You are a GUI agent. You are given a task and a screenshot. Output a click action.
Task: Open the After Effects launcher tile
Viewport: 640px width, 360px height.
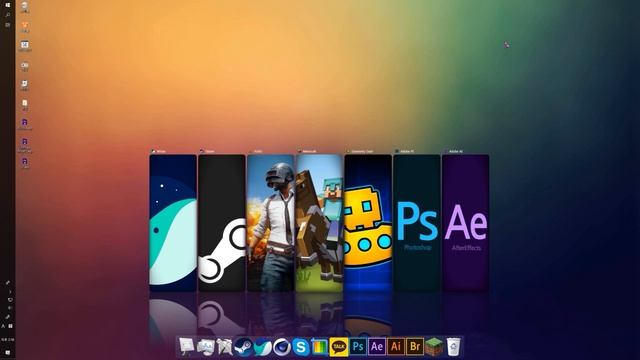click(465, 223)
